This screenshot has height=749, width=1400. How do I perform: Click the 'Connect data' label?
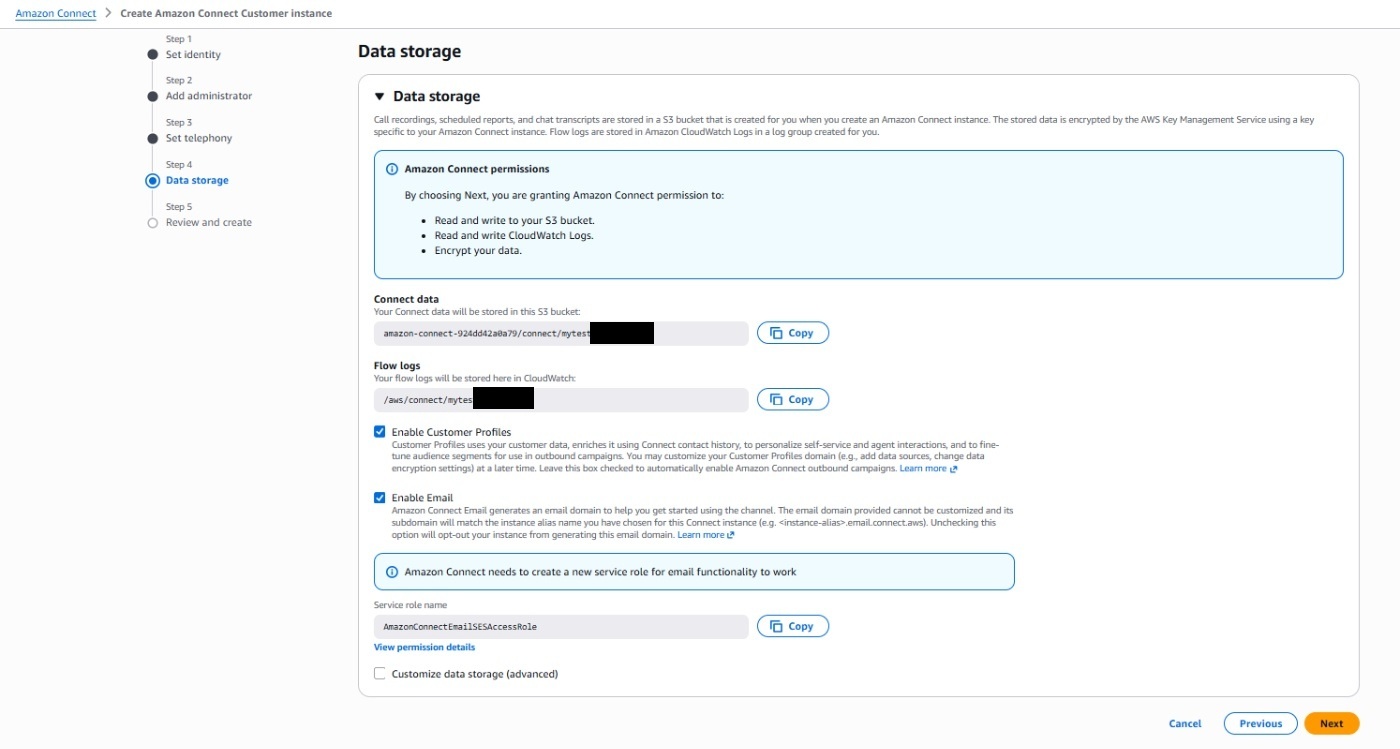[x=406, y=300]
